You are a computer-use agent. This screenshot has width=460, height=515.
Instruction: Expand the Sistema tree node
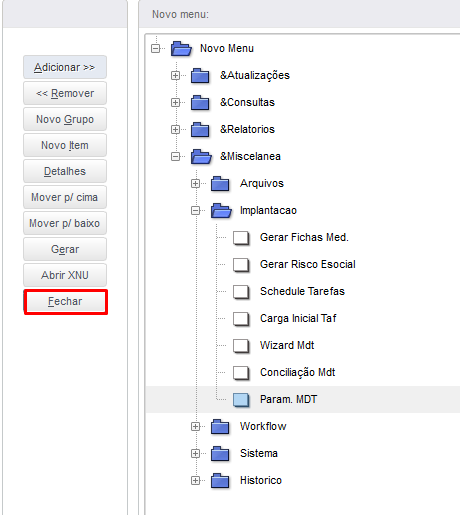(195, 453)
